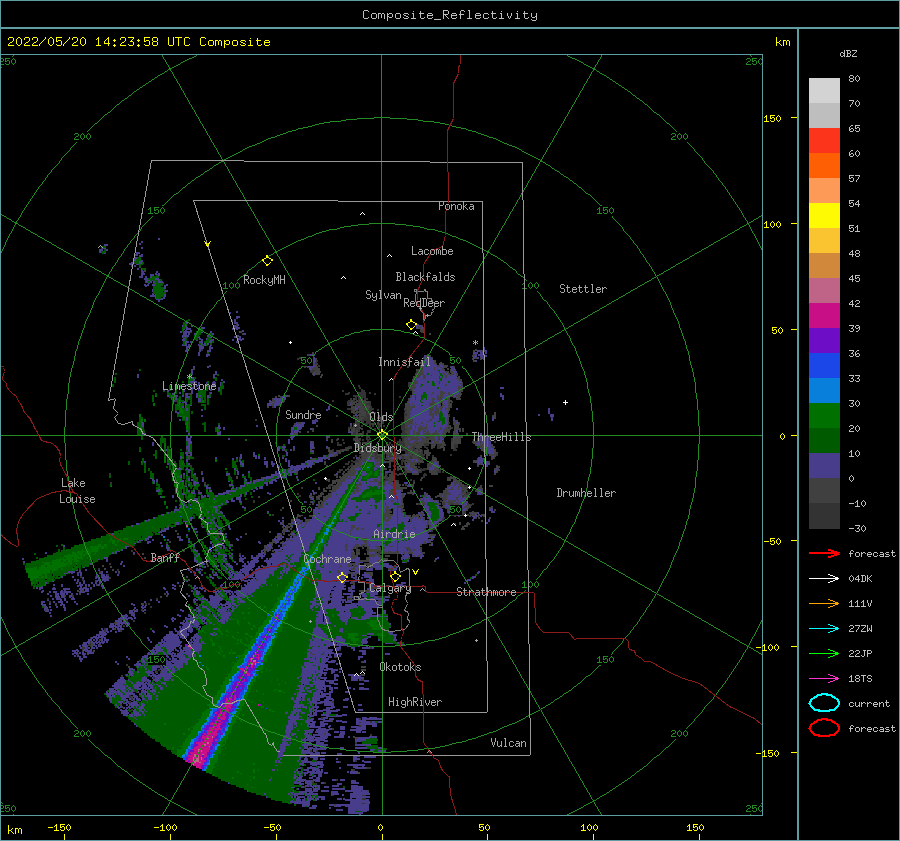
Task: Select the Calgary label
Action: coord(390,588)
